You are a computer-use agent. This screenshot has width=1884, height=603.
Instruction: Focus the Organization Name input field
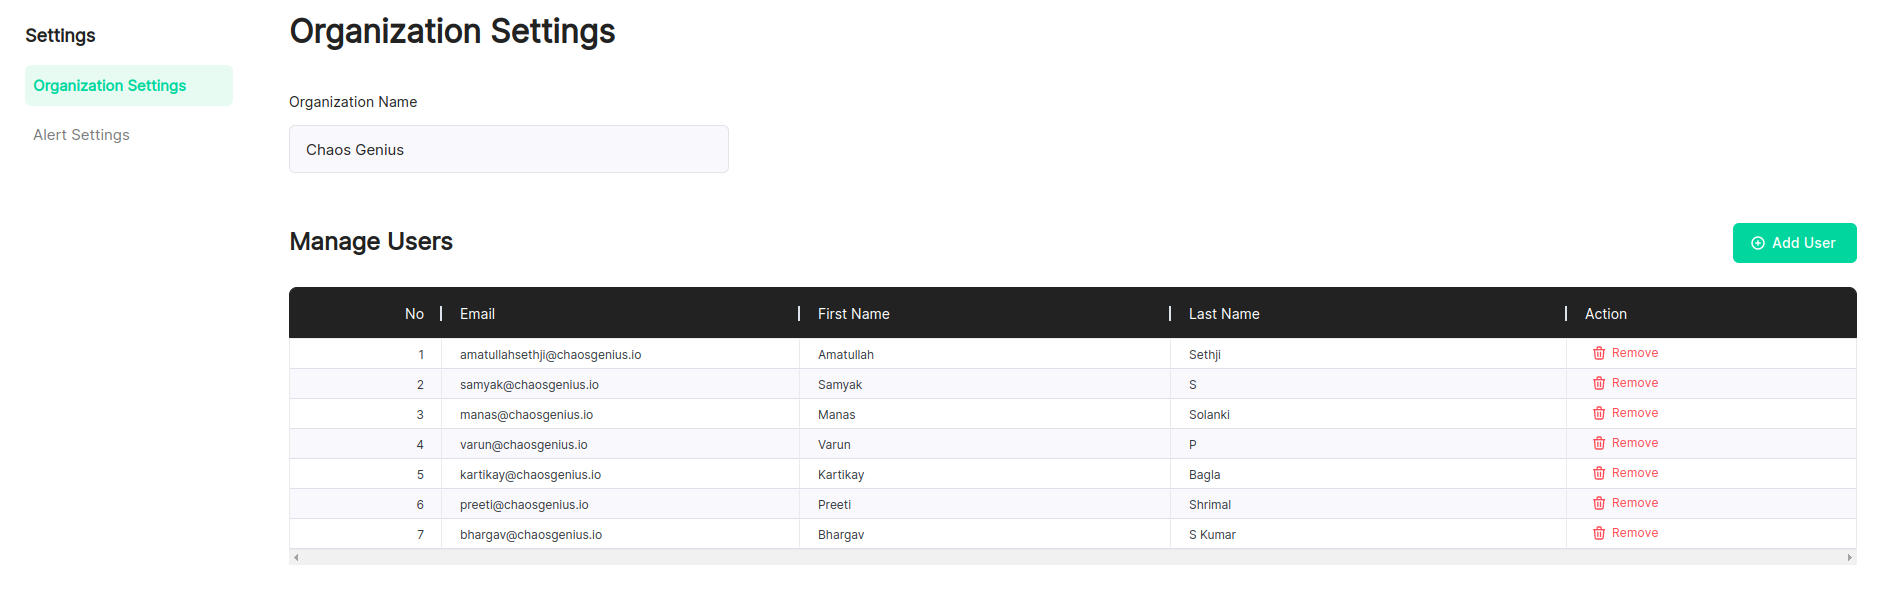[x=509, y=149]
